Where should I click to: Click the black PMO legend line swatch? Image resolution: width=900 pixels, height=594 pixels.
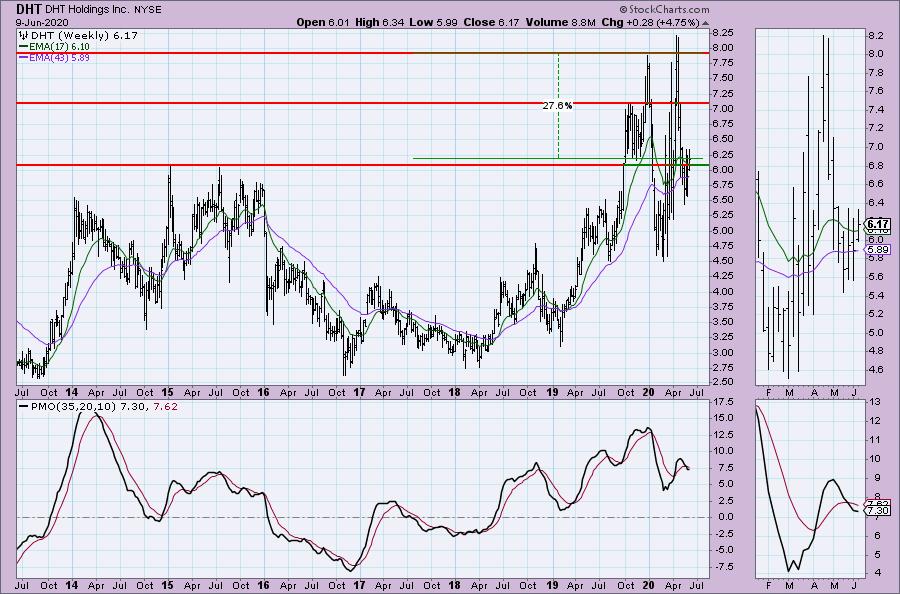click(24, 407)
